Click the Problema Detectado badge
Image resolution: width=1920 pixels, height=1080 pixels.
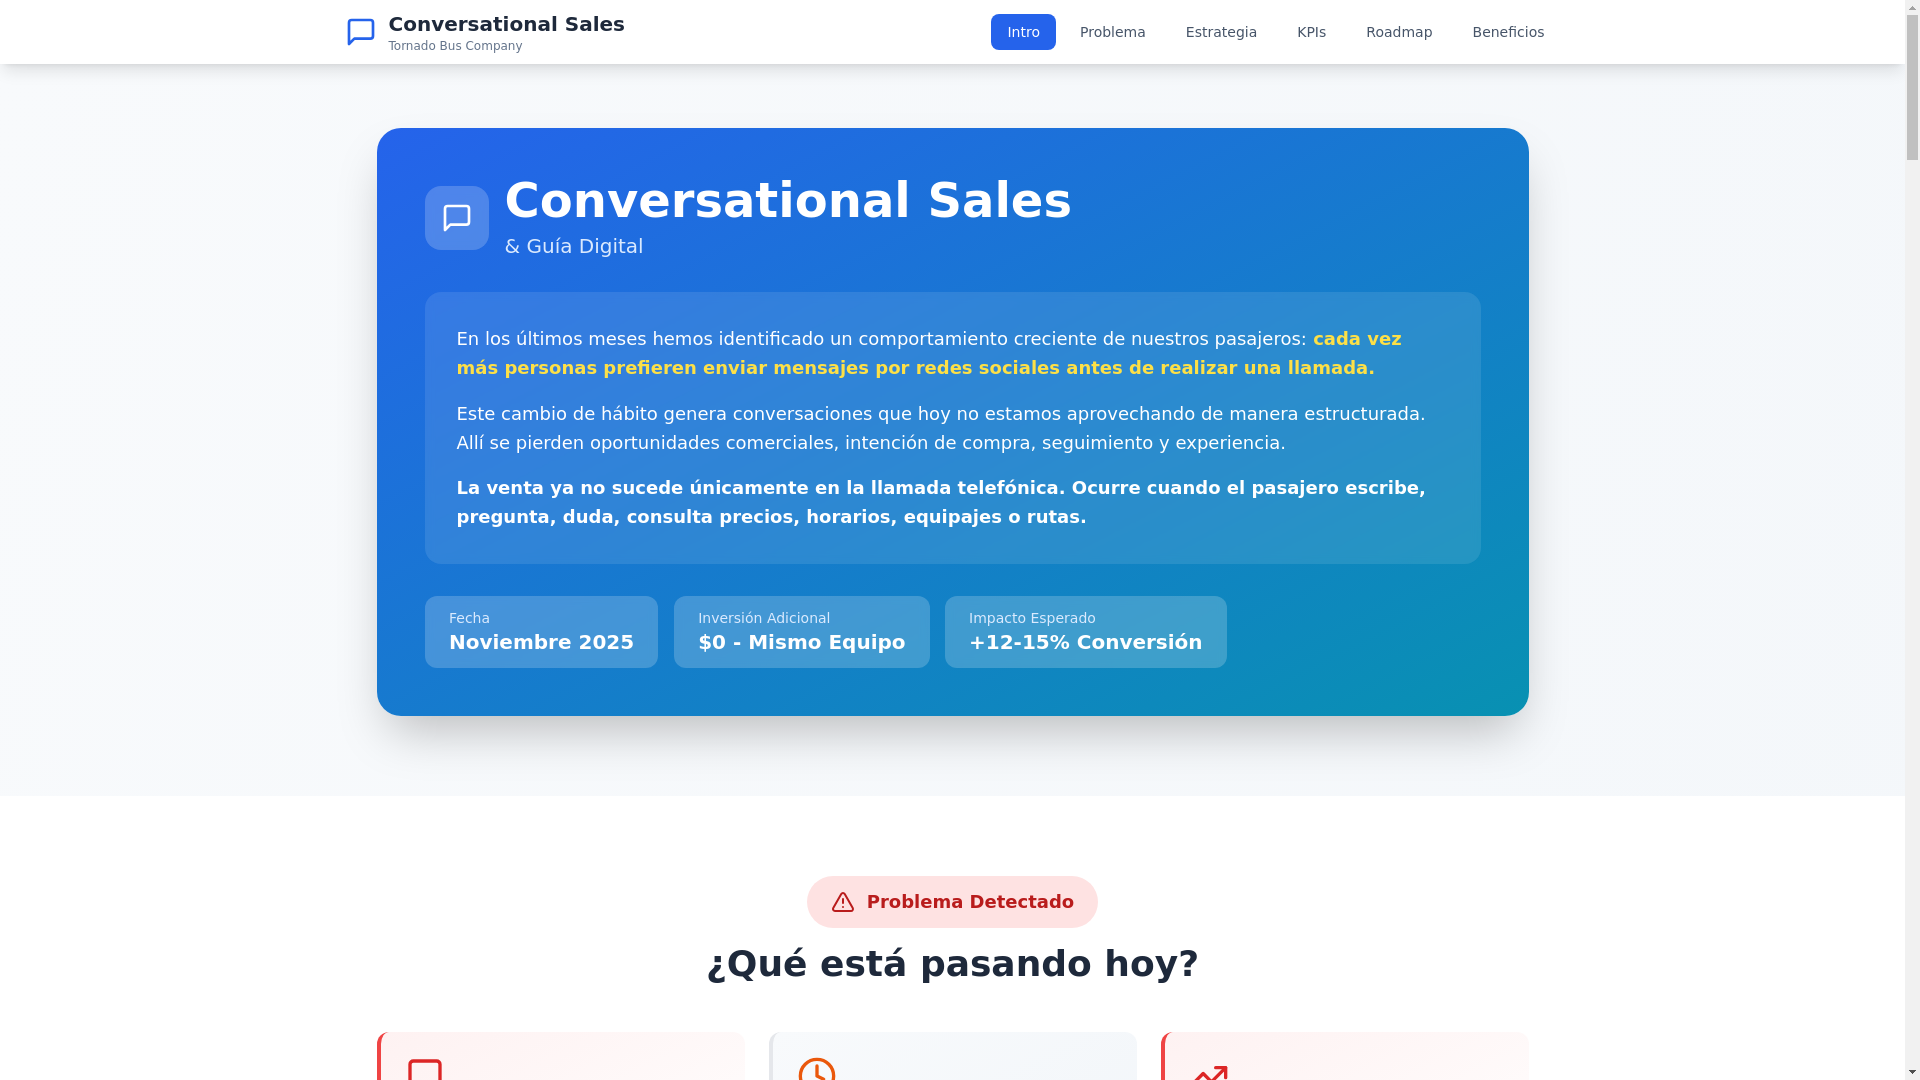[952, 902]
